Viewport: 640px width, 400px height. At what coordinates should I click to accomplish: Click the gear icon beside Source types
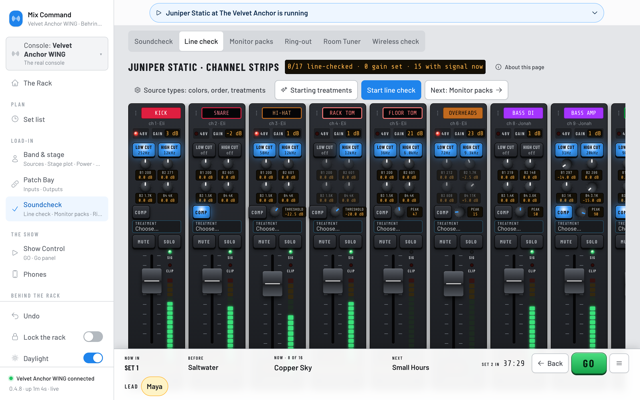(x=138, y=90)
